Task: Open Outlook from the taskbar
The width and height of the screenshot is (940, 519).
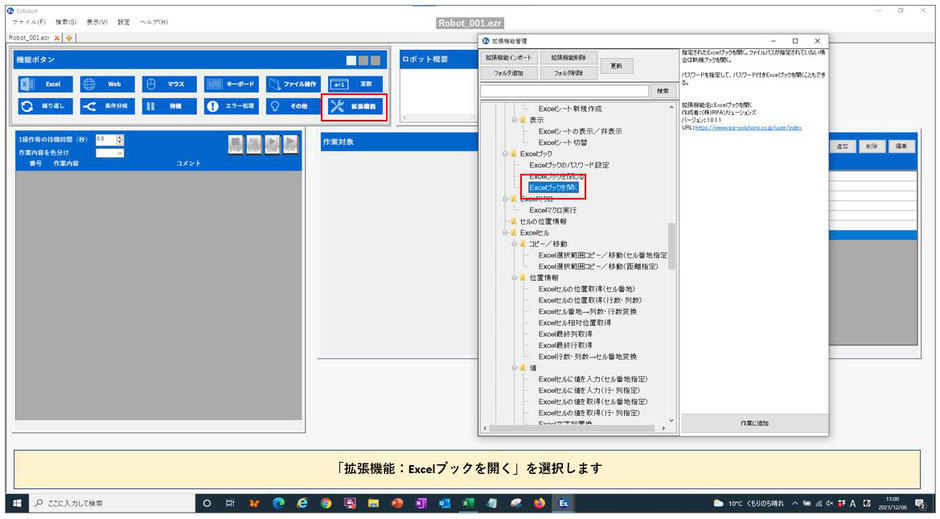Action: pyautogui.click(x=444, y=503)
